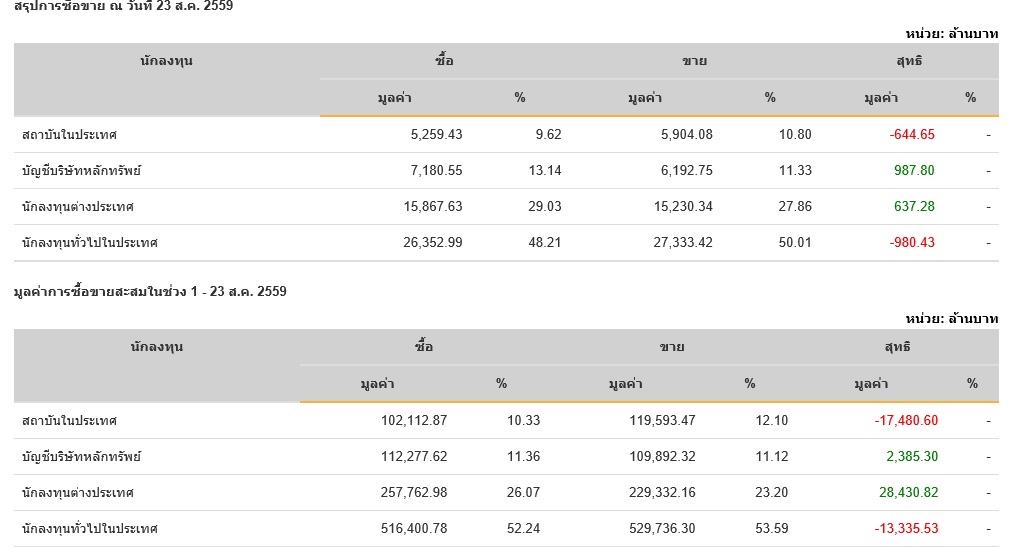This screenshot has height=547, width=1022.
Task: Click the สุทธิ column header in the daily table
Action: [x=909, y=61]
